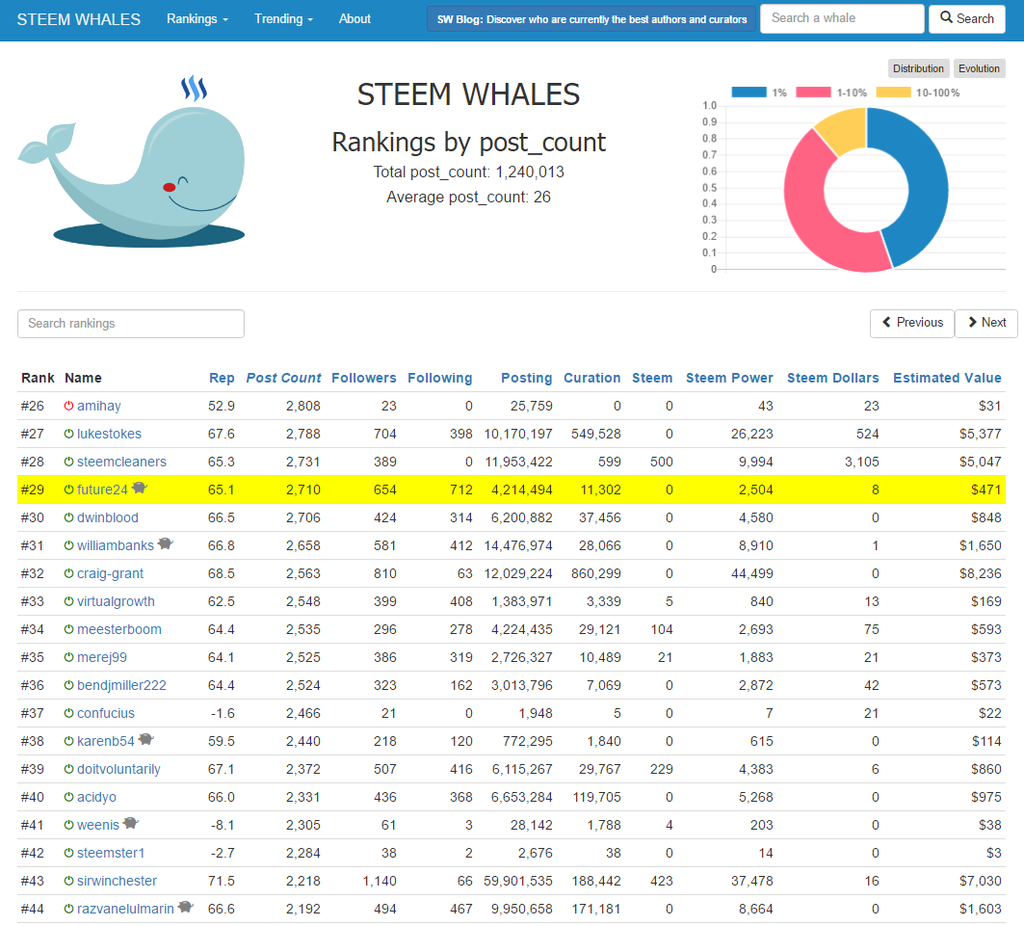This screenshot has width=1024, height=926.
Task: Focus the Search rankings input field
Action: click(x=131, y=324)
